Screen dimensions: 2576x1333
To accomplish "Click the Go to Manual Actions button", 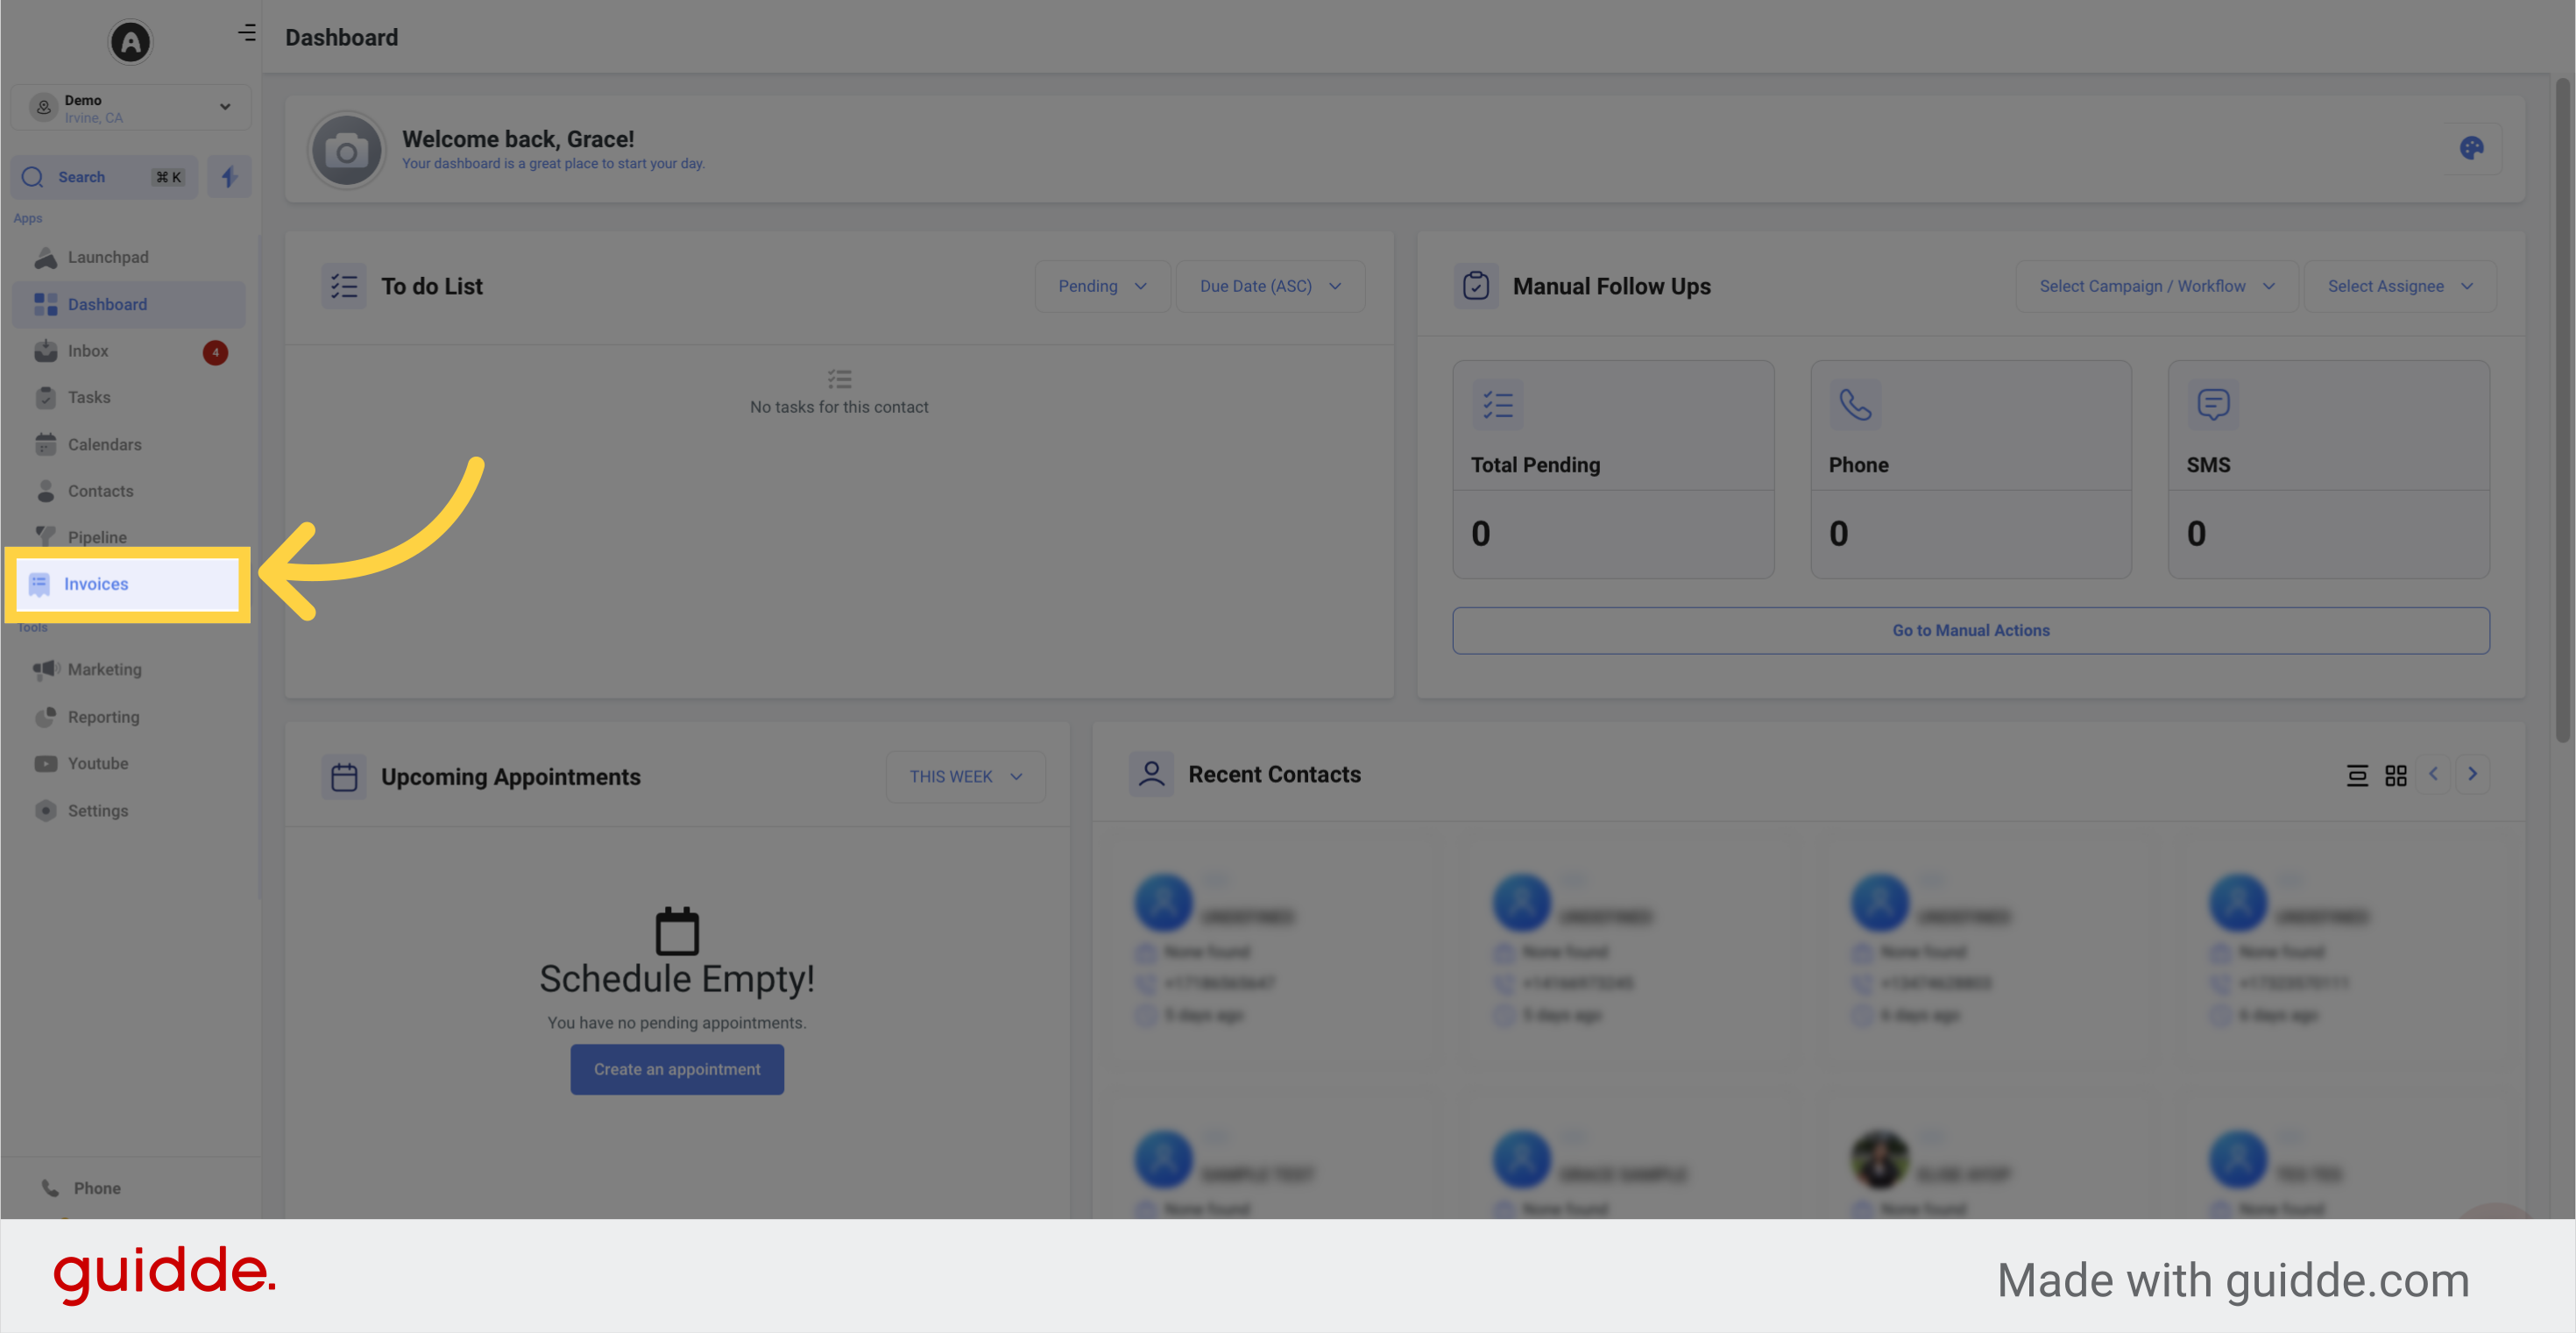I will 1970,631.
